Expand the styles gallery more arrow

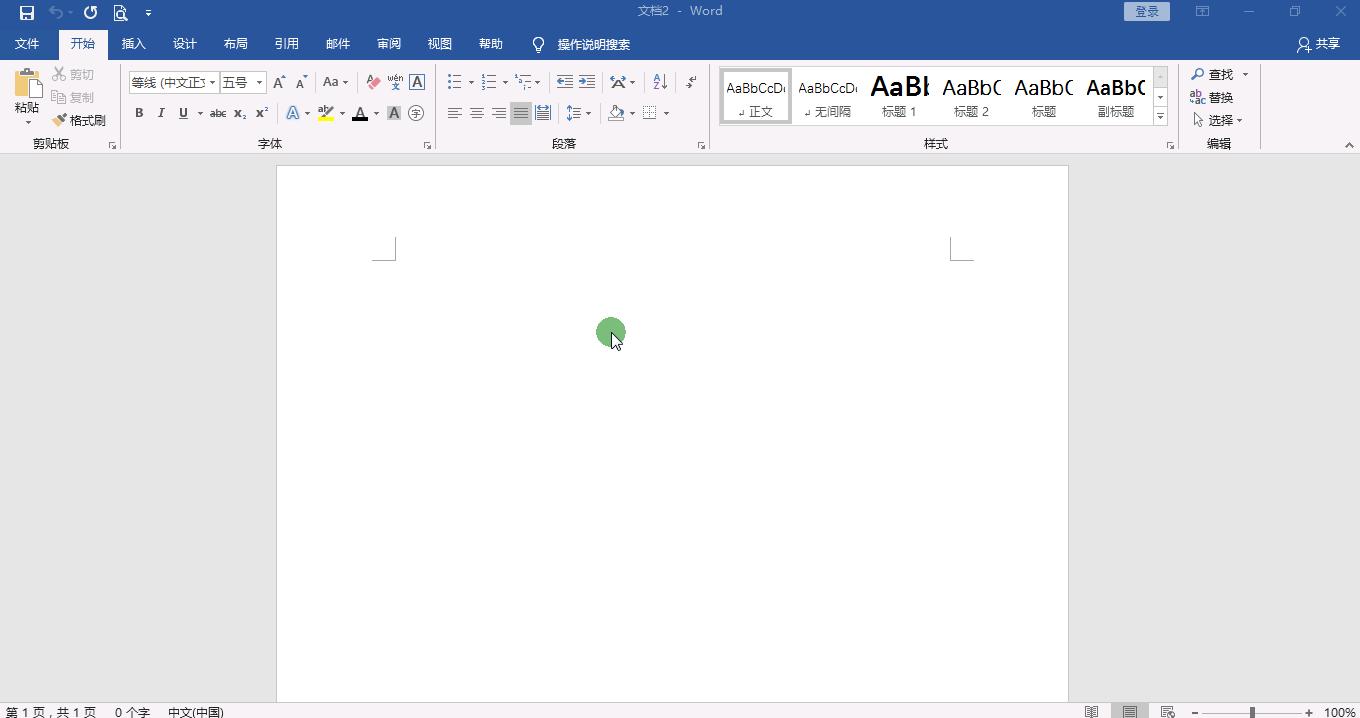[1160, 117]
